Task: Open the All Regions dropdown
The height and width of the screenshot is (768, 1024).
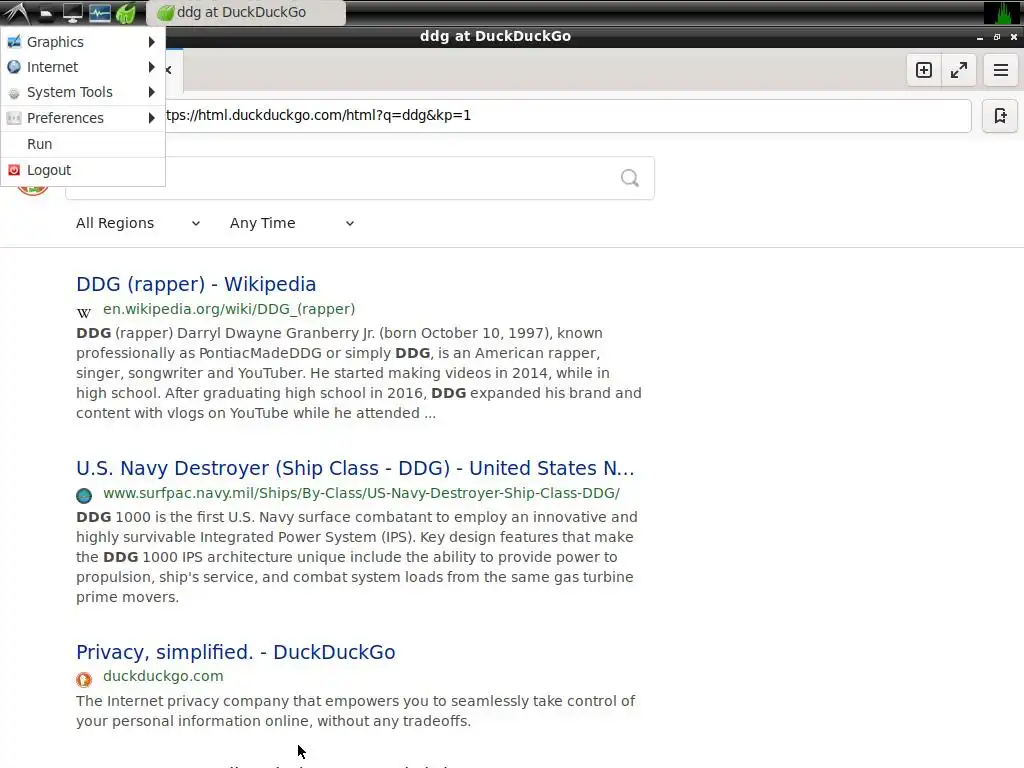Action: point(138,223)
